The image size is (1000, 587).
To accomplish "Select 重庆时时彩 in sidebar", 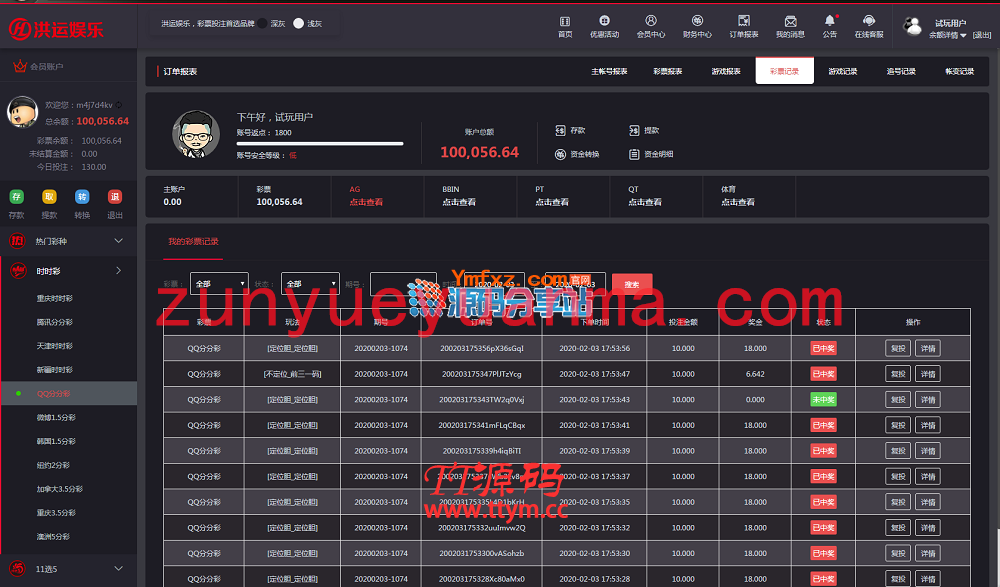I will (55, 299).
